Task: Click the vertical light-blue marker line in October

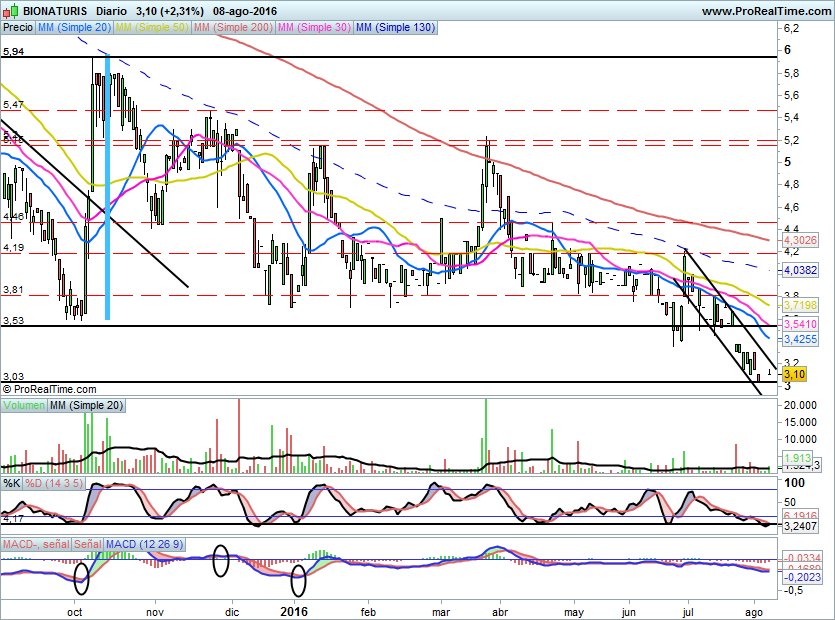Action: click(108, 186)
